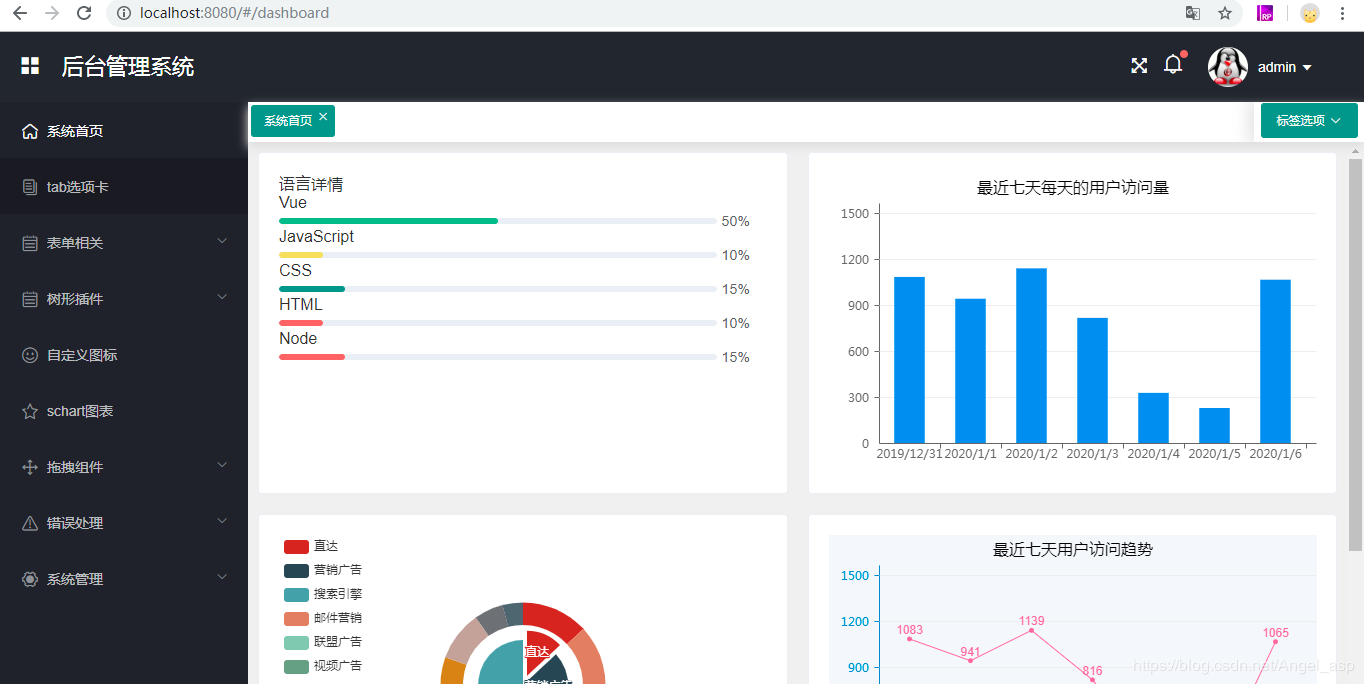Screen dimensions: 1364x684
Task: Expand the 表单相关 submenu chevron
Action: tap(222, 241)
